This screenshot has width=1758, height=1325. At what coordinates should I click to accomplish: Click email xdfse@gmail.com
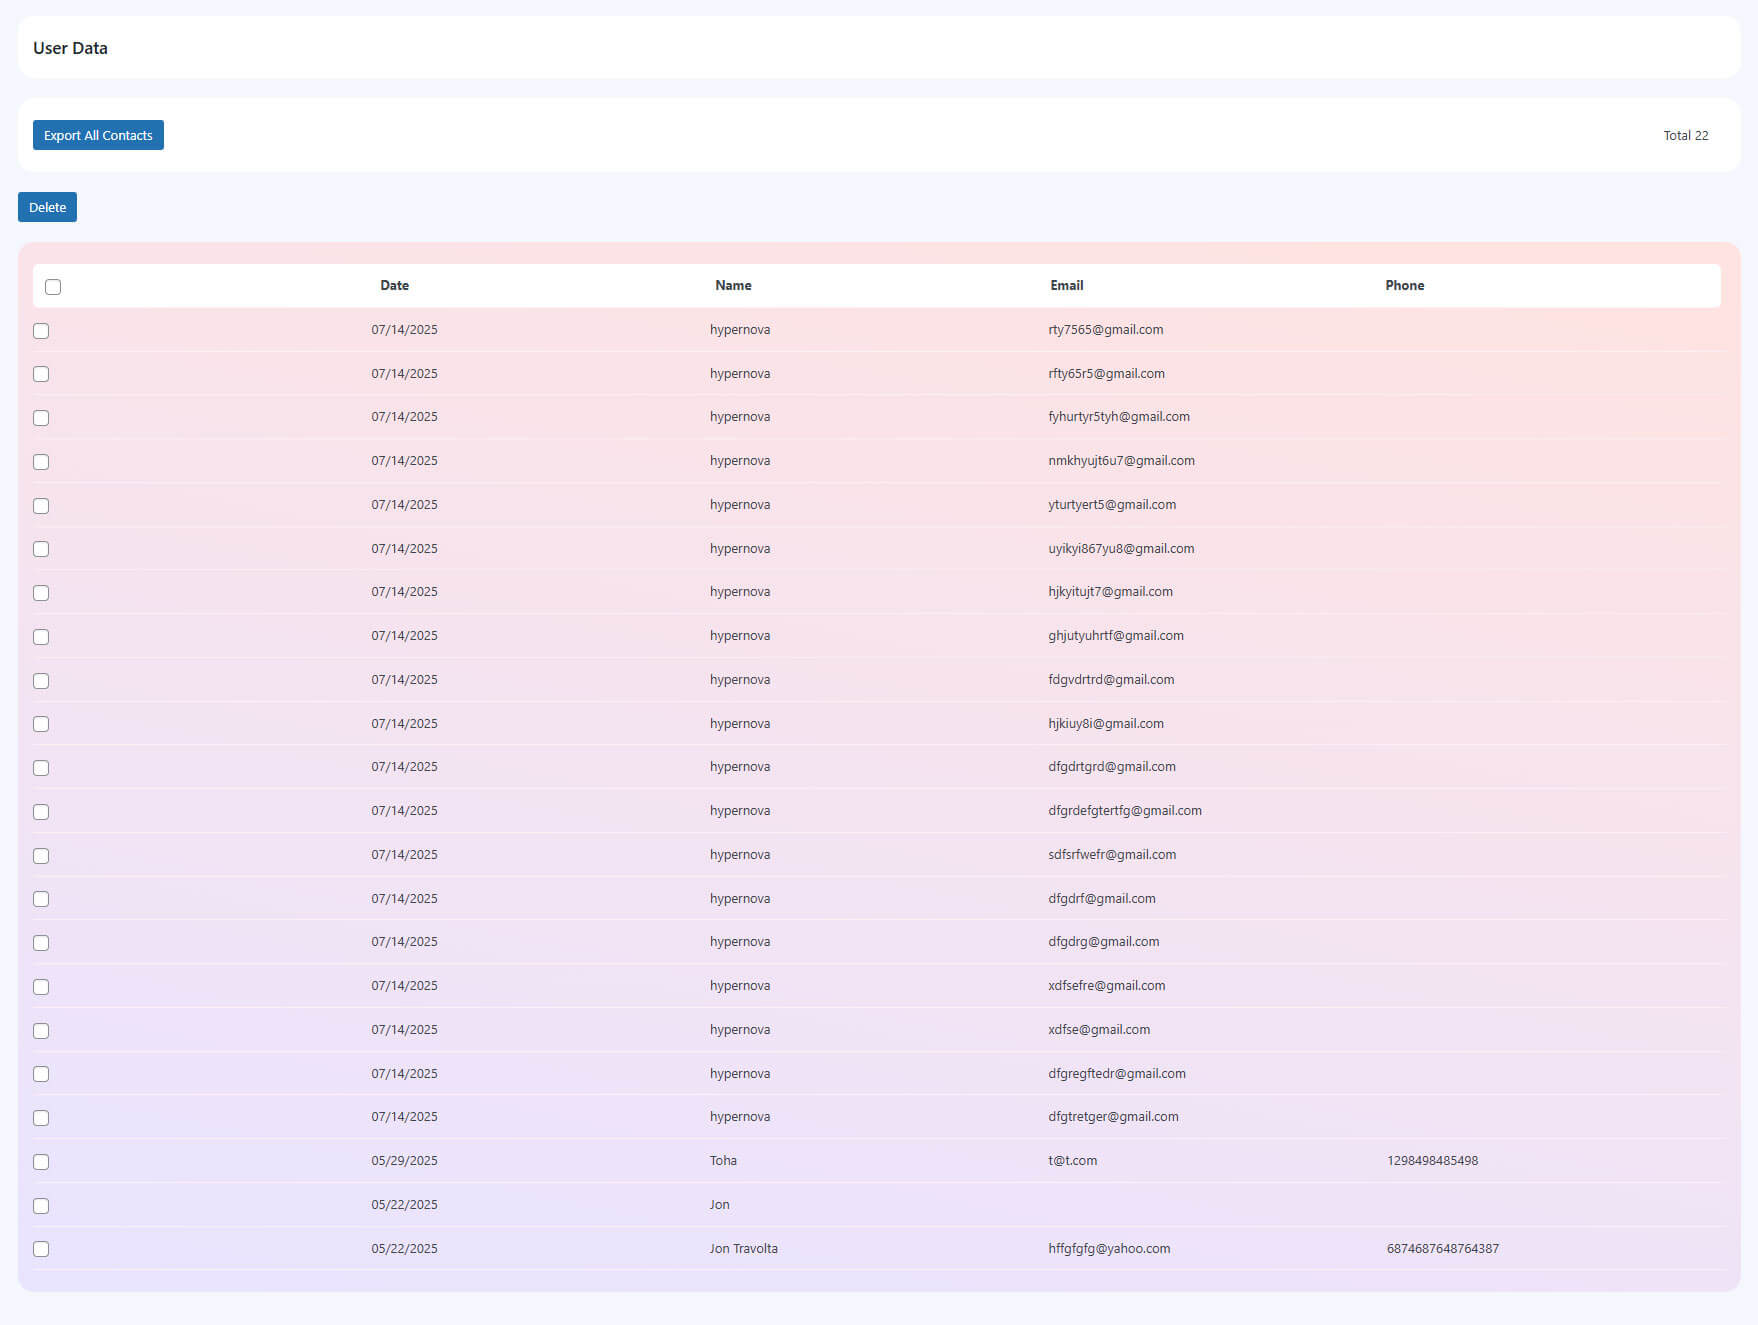click(x=1099, y=1030)
